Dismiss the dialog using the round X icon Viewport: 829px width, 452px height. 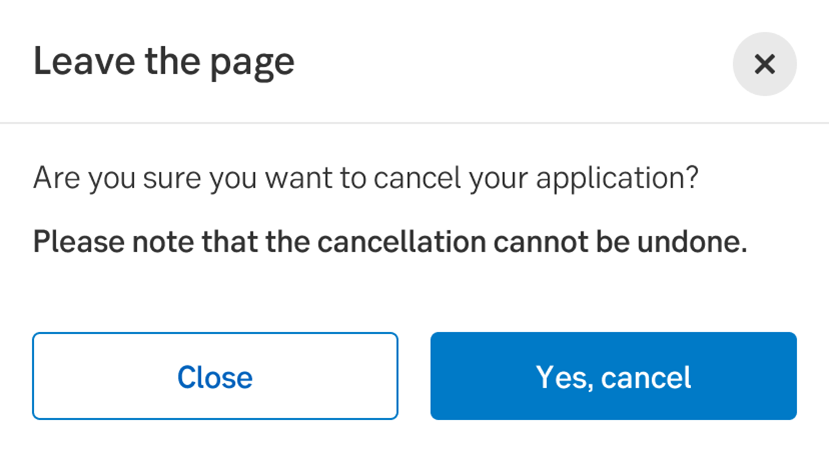pyautogui.click(x=764, y=65)
